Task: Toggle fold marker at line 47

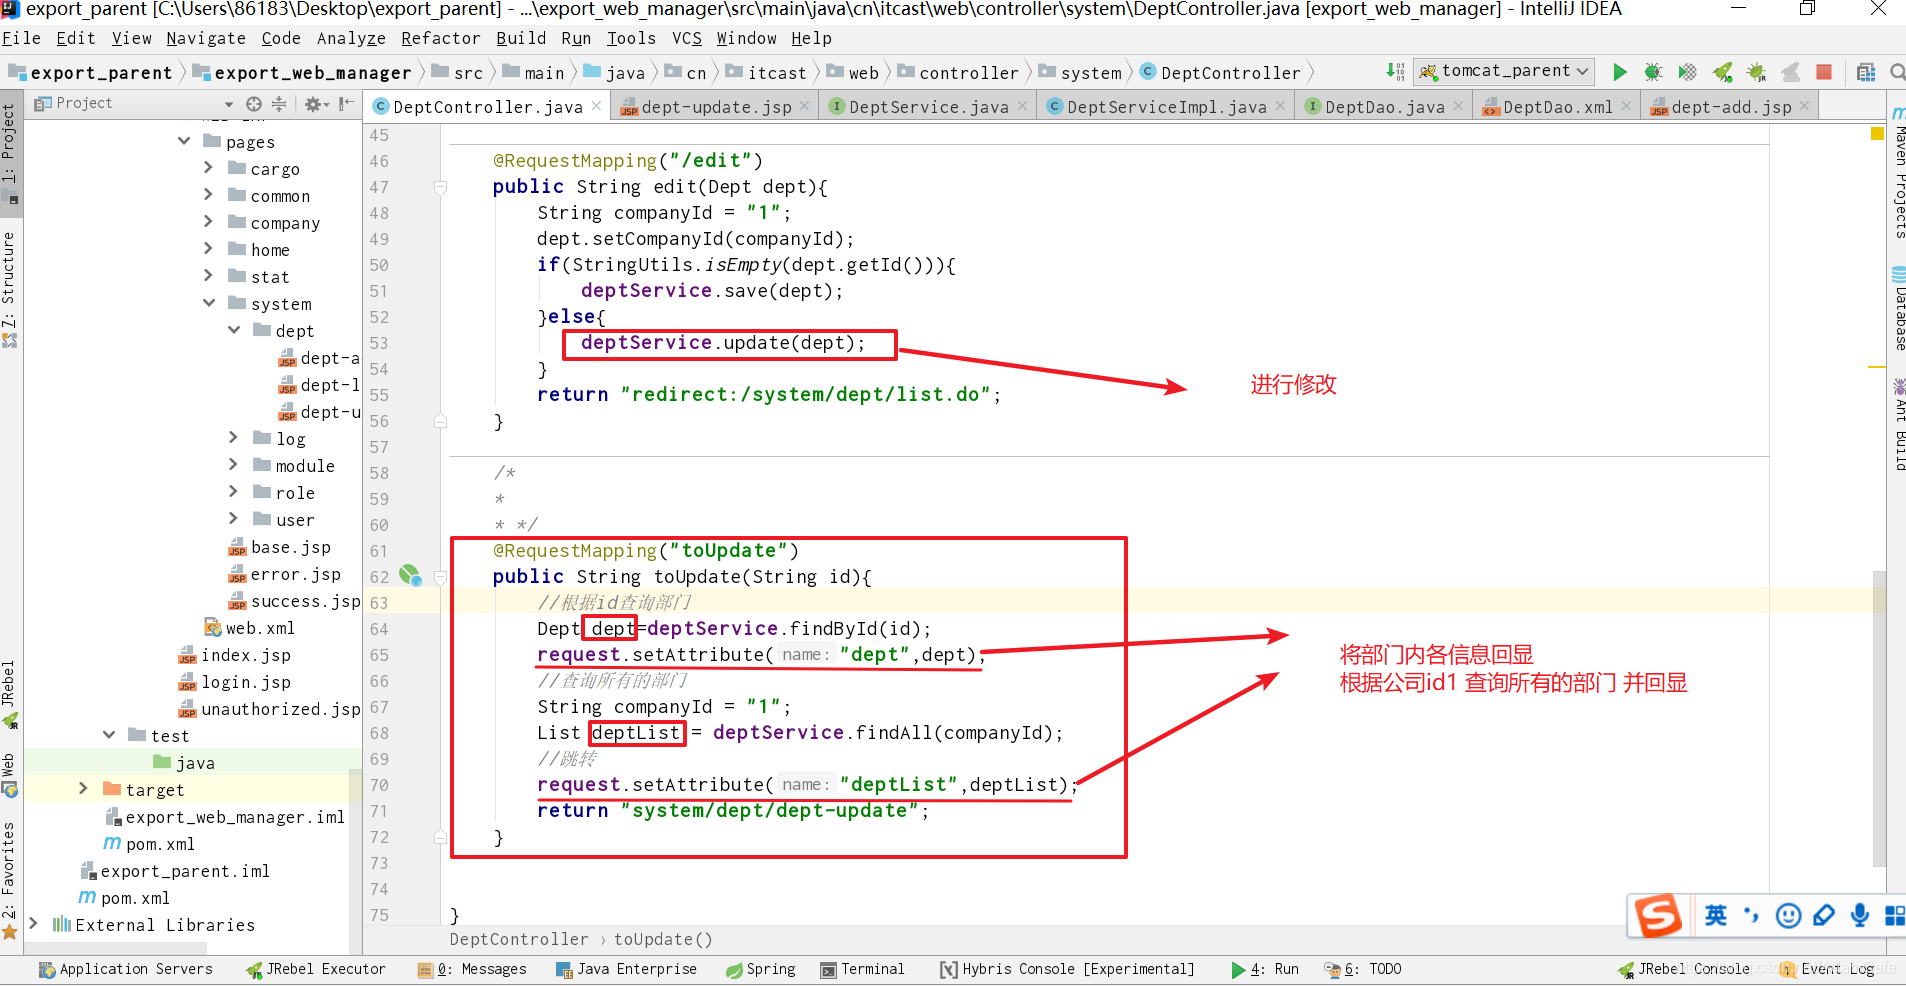Action: tap(440, 186)
